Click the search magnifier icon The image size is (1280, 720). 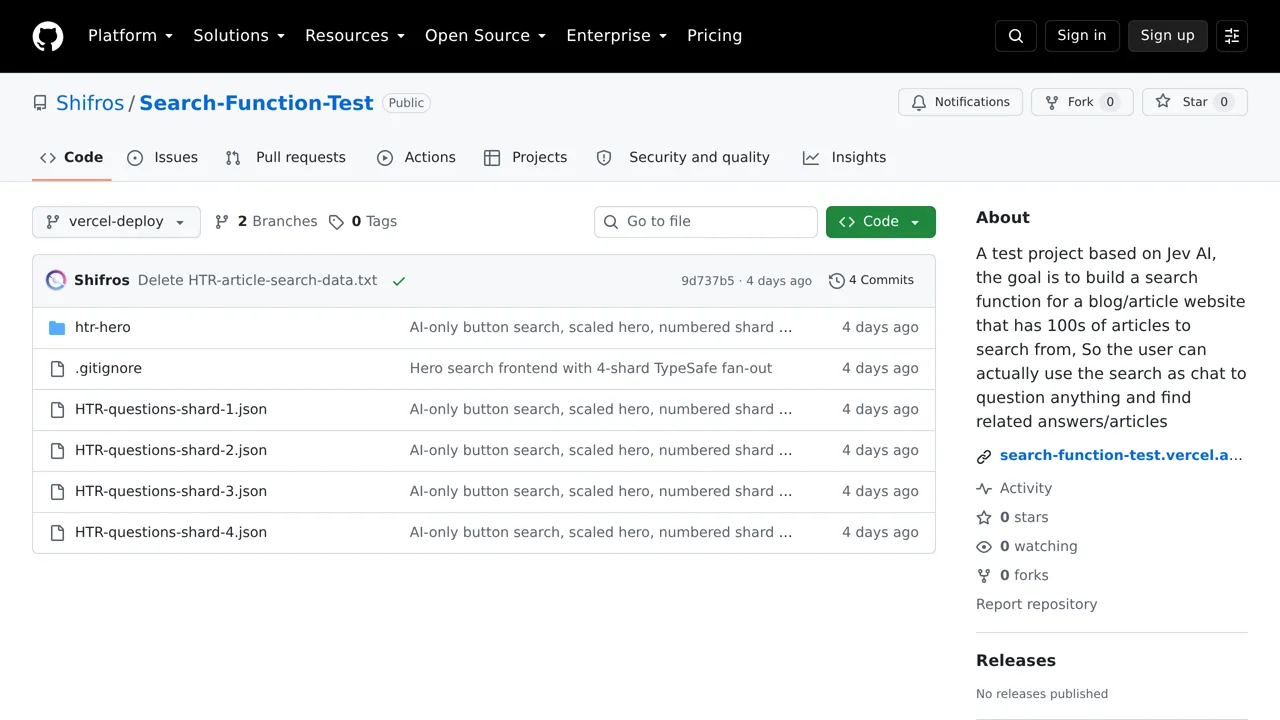(x=1016, y=36)
